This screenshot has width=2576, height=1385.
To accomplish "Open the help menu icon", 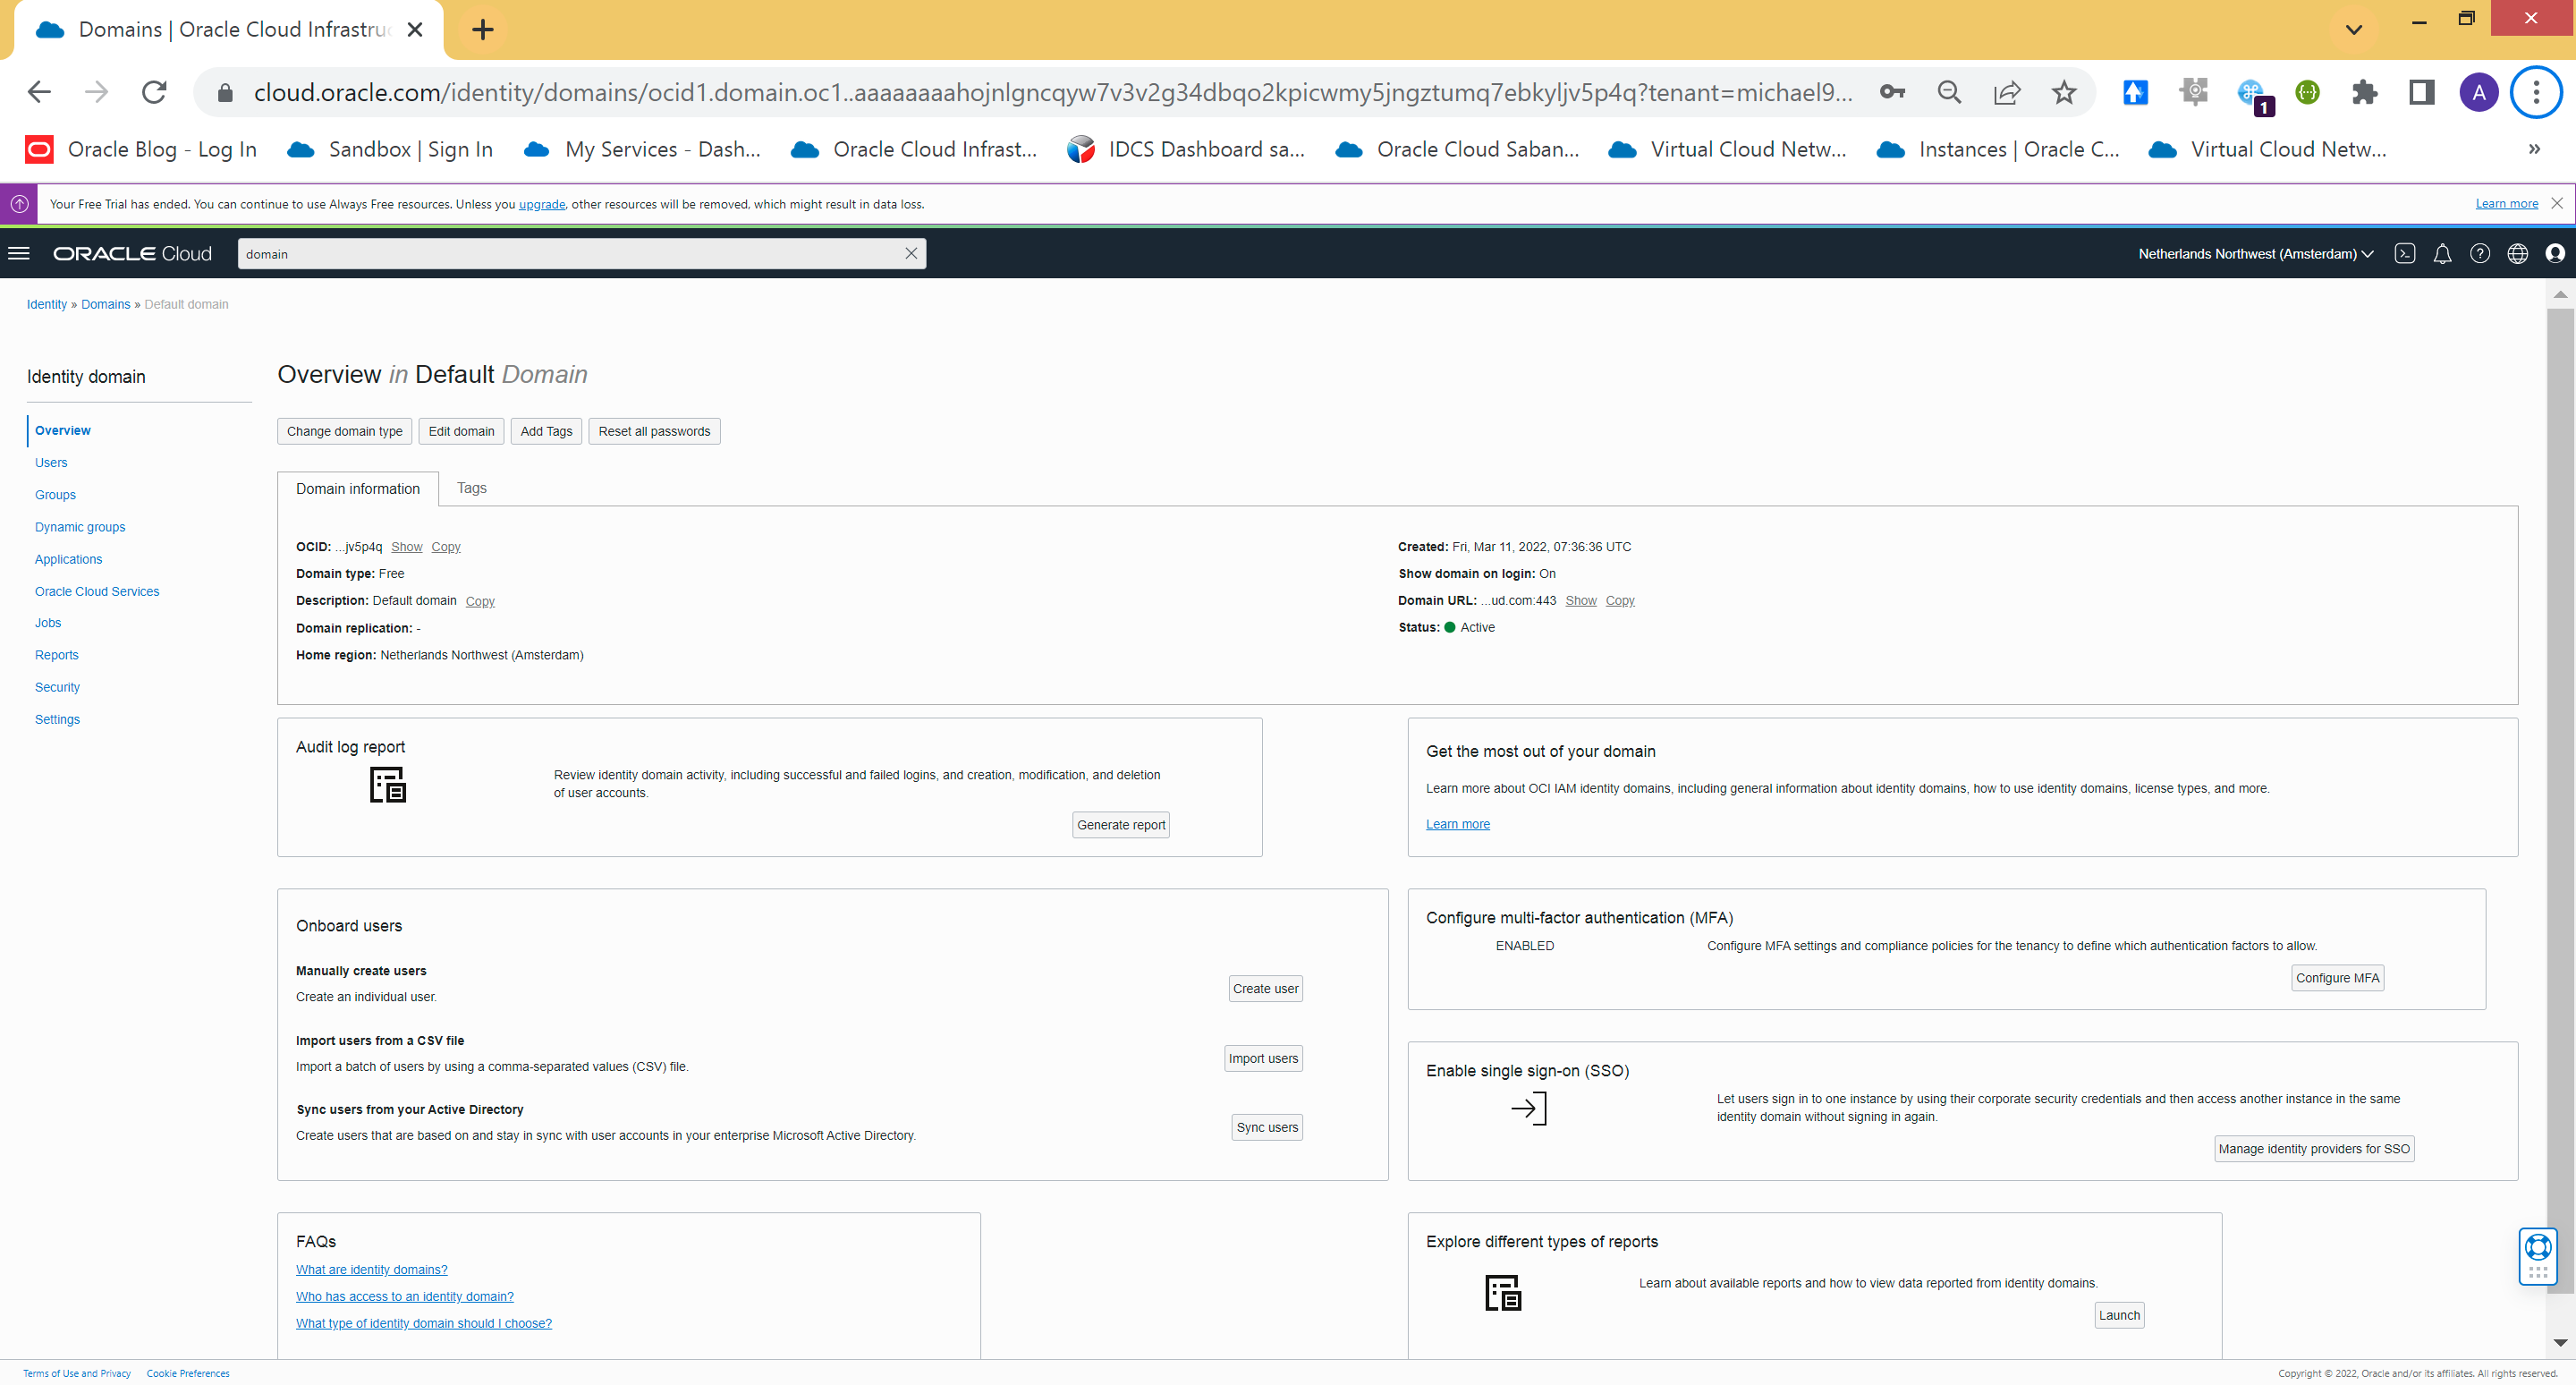I will (2480, 253).
